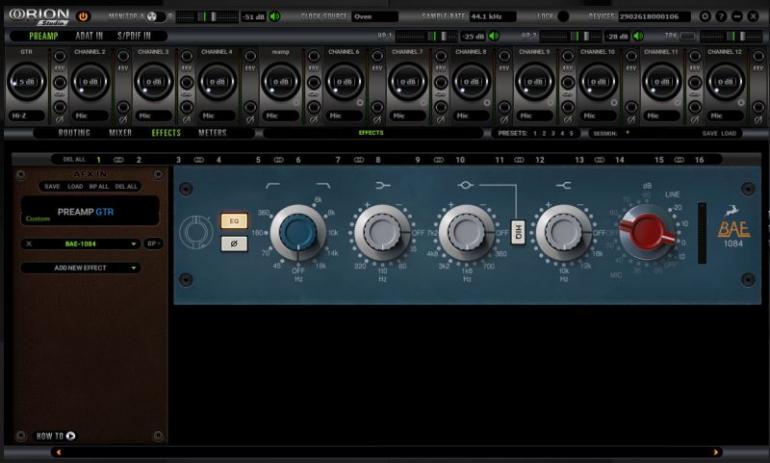
Task: Switch the Monitor A/B selector
Action: (x=155, y=17)
